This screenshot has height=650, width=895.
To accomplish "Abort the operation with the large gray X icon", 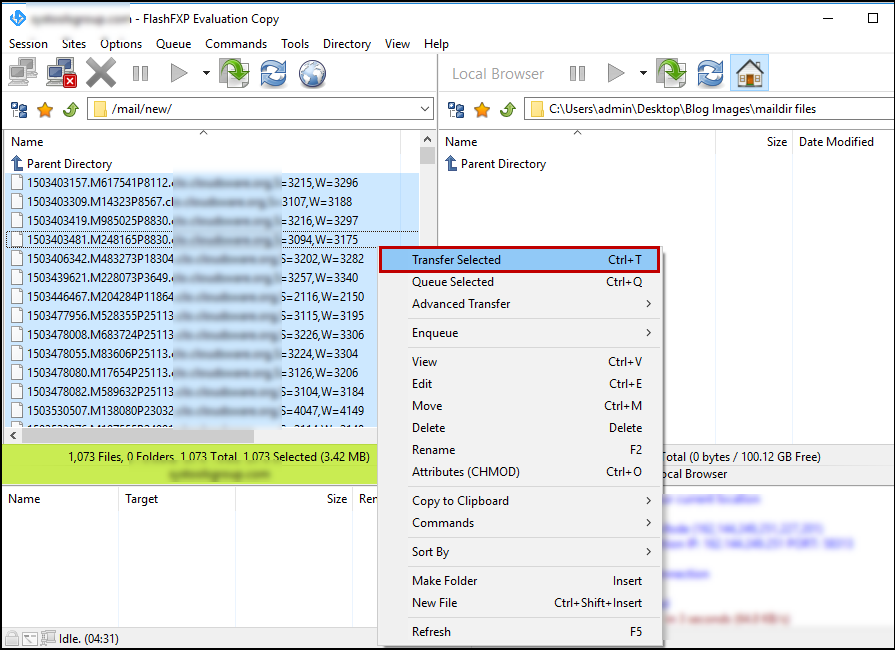I will (101, 73).
